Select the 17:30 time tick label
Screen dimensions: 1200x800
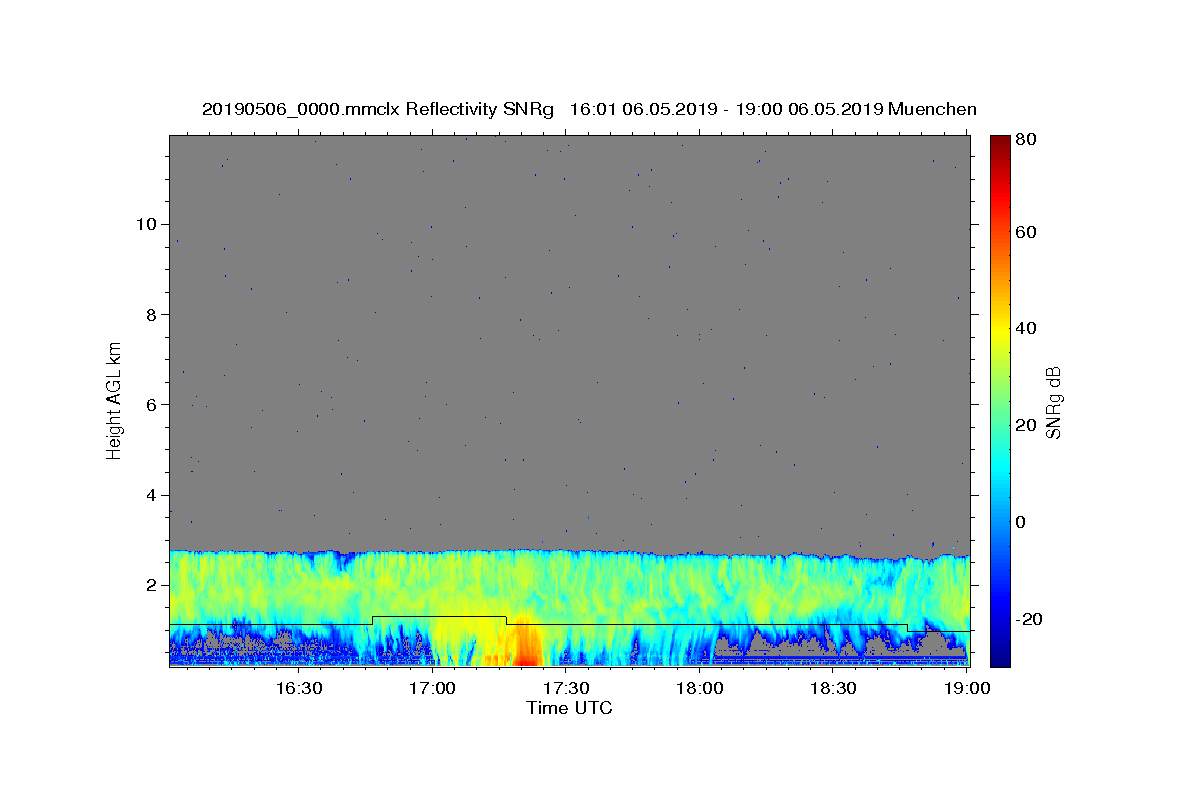click(566, 688)
